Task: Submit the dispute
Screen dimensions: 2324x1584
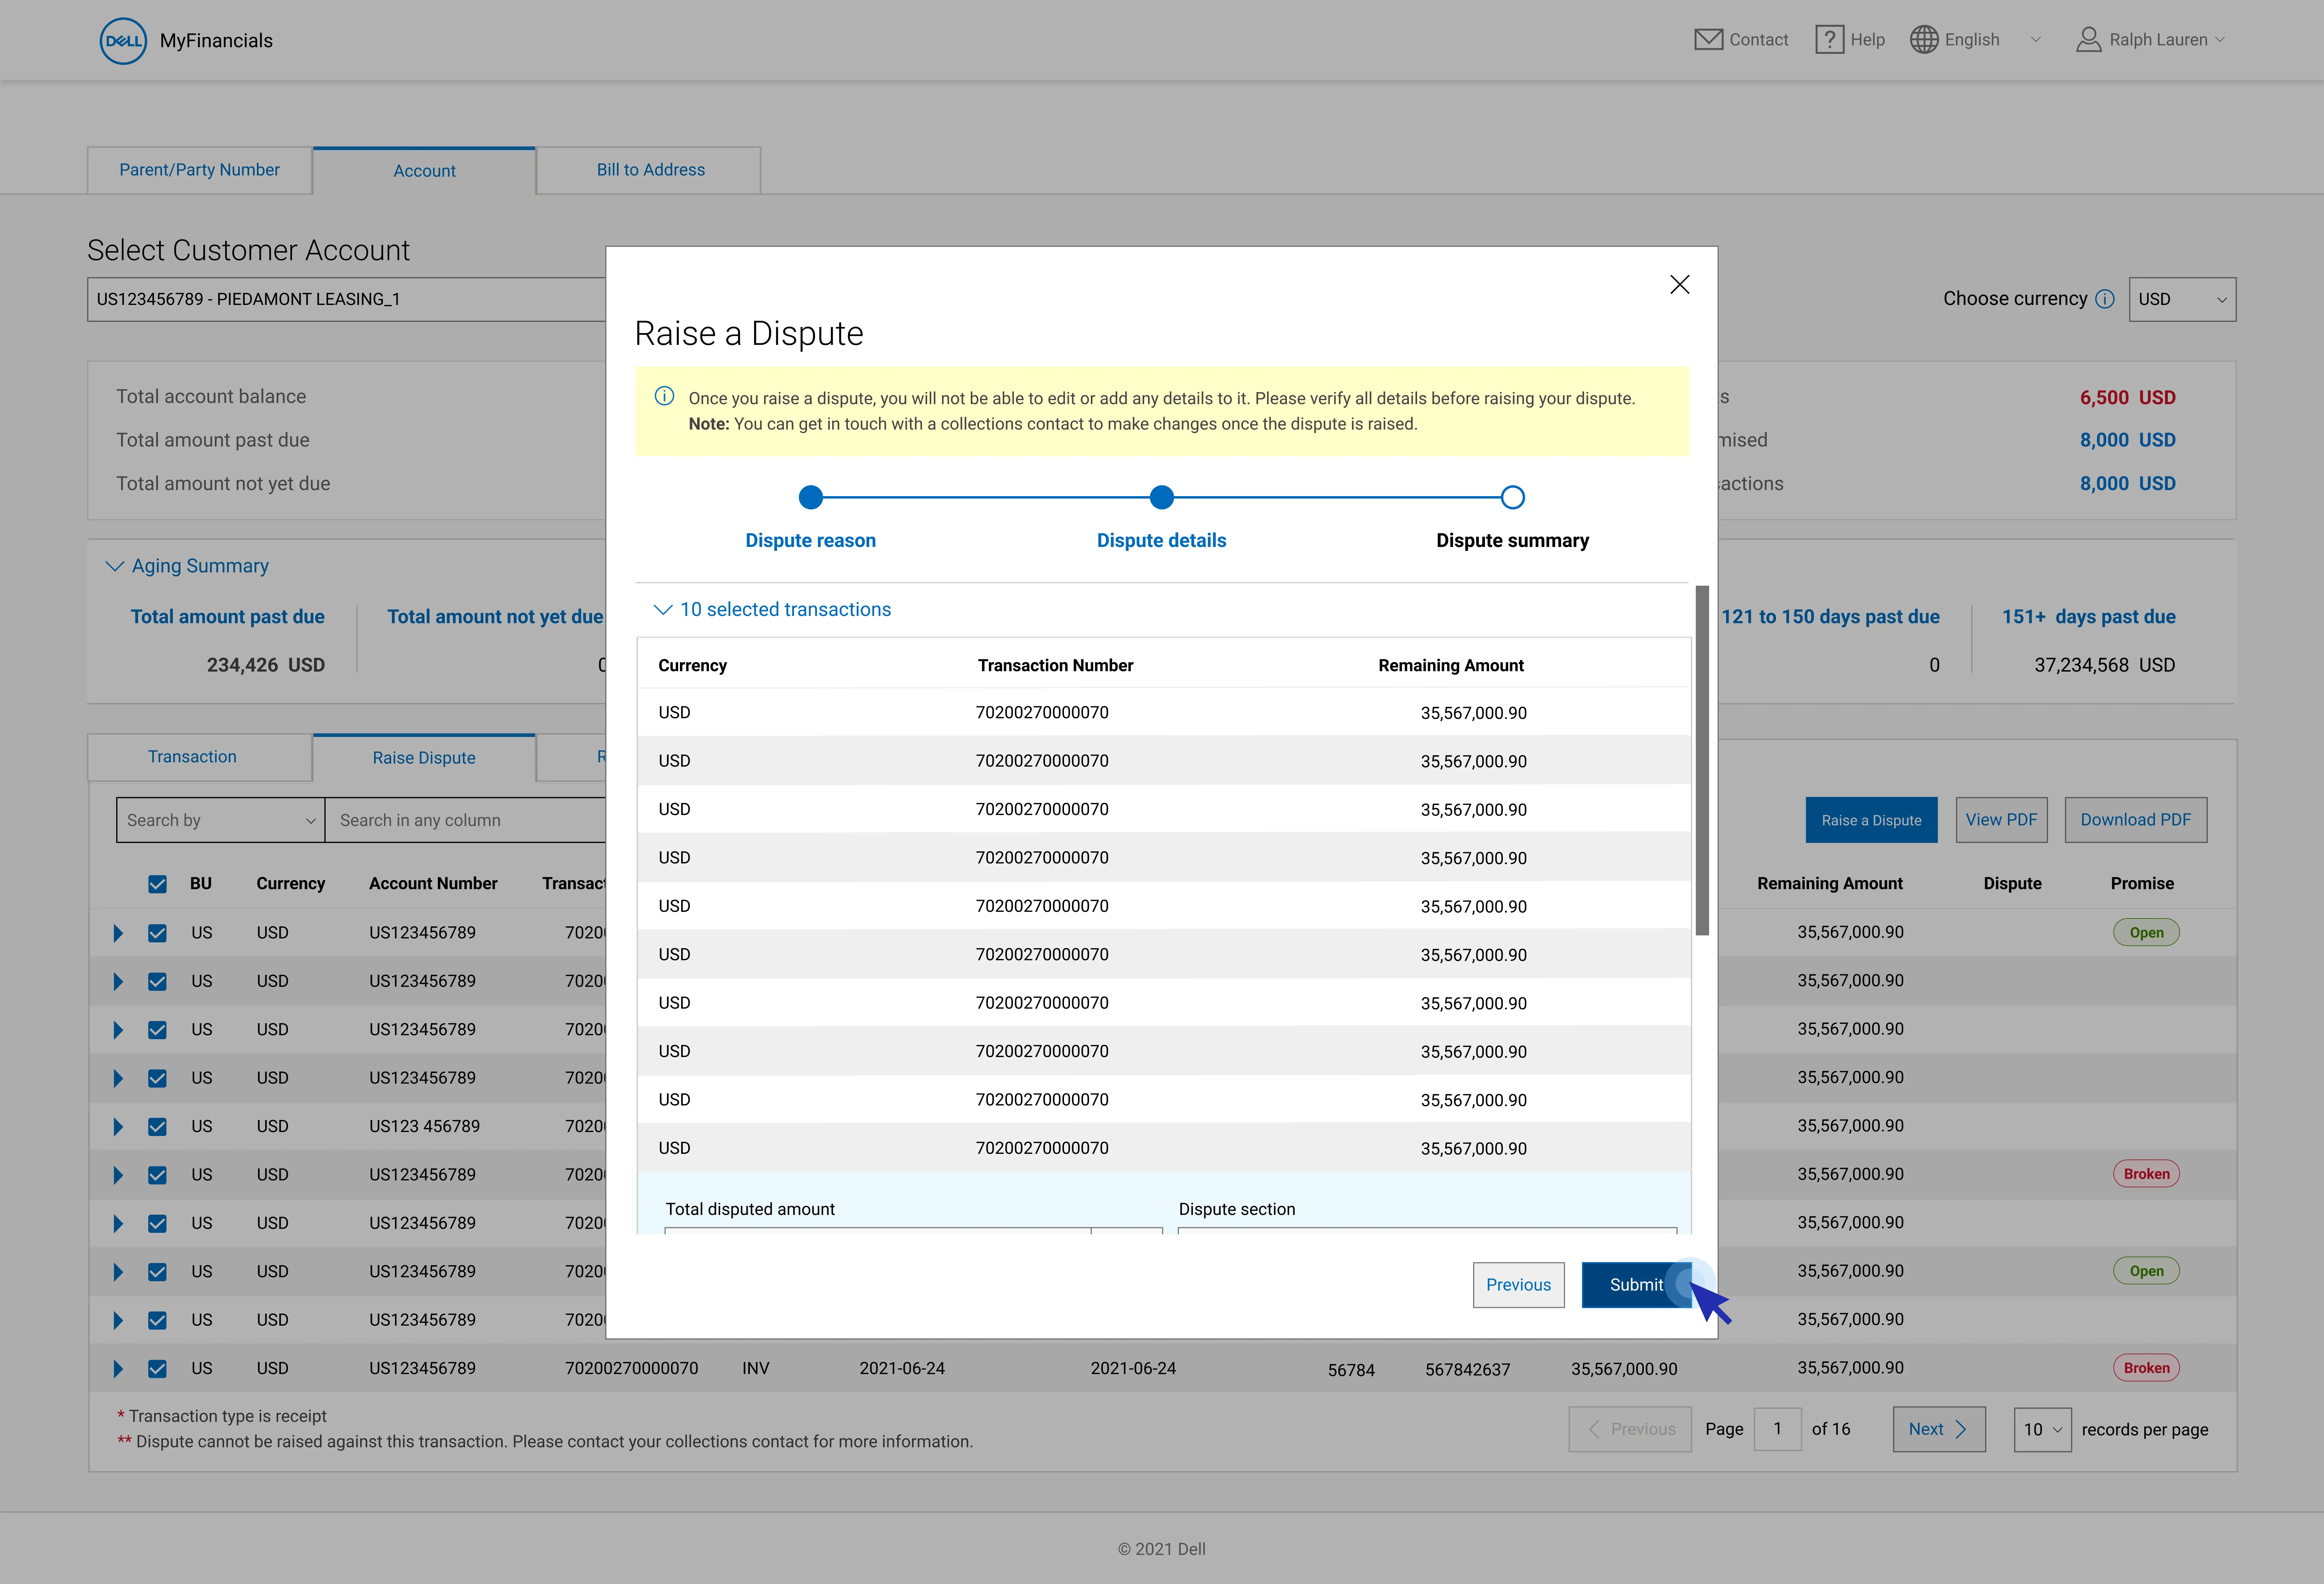Action: click(1636, 1285)
